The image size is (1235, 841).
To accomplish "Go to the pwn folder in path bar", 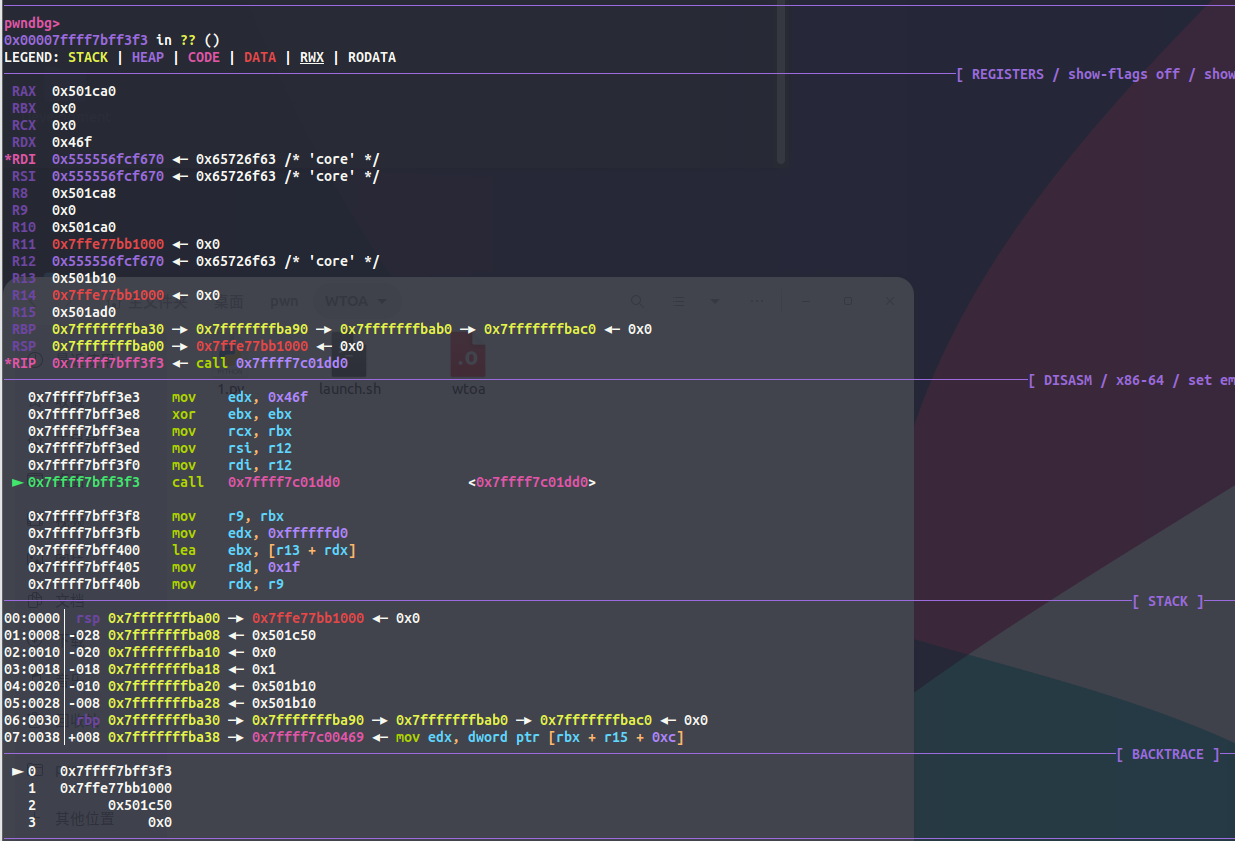I will click(x=284, y=300).
